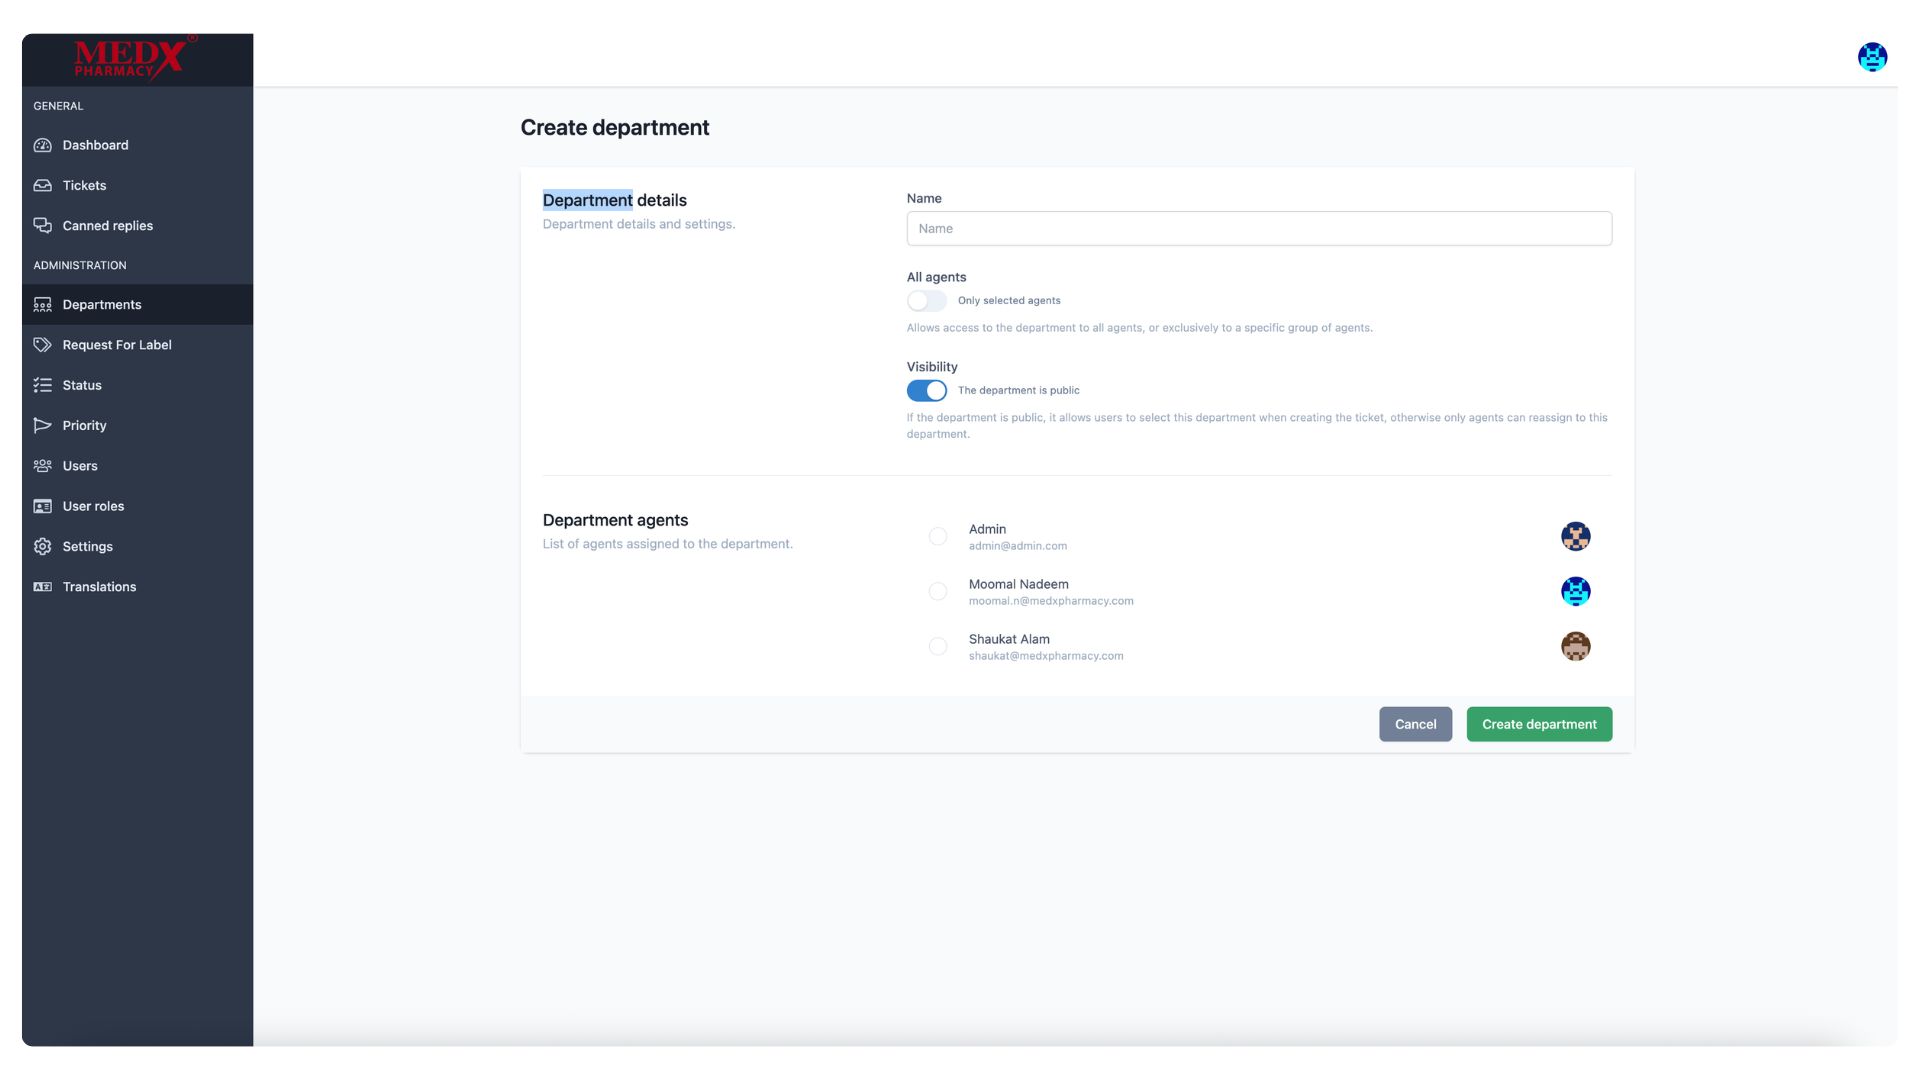The height and width of the screenshot is (1080, 1920).
Task: Click the User roles ID card icon
Action: point(42,506)
